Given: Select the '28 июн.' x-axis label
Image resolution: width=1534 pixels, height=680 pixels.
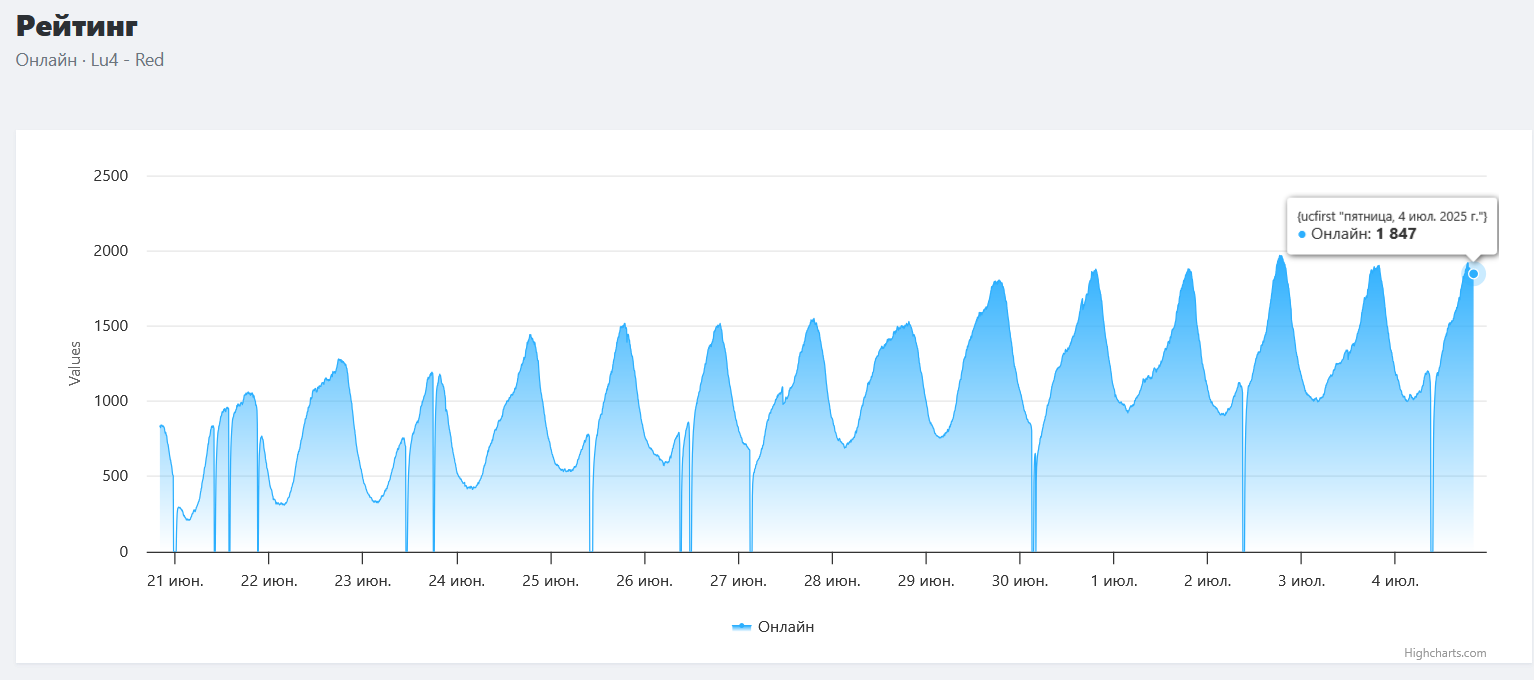Looking at the screenshot, I should pyautogui.click(x=833, y=581).
